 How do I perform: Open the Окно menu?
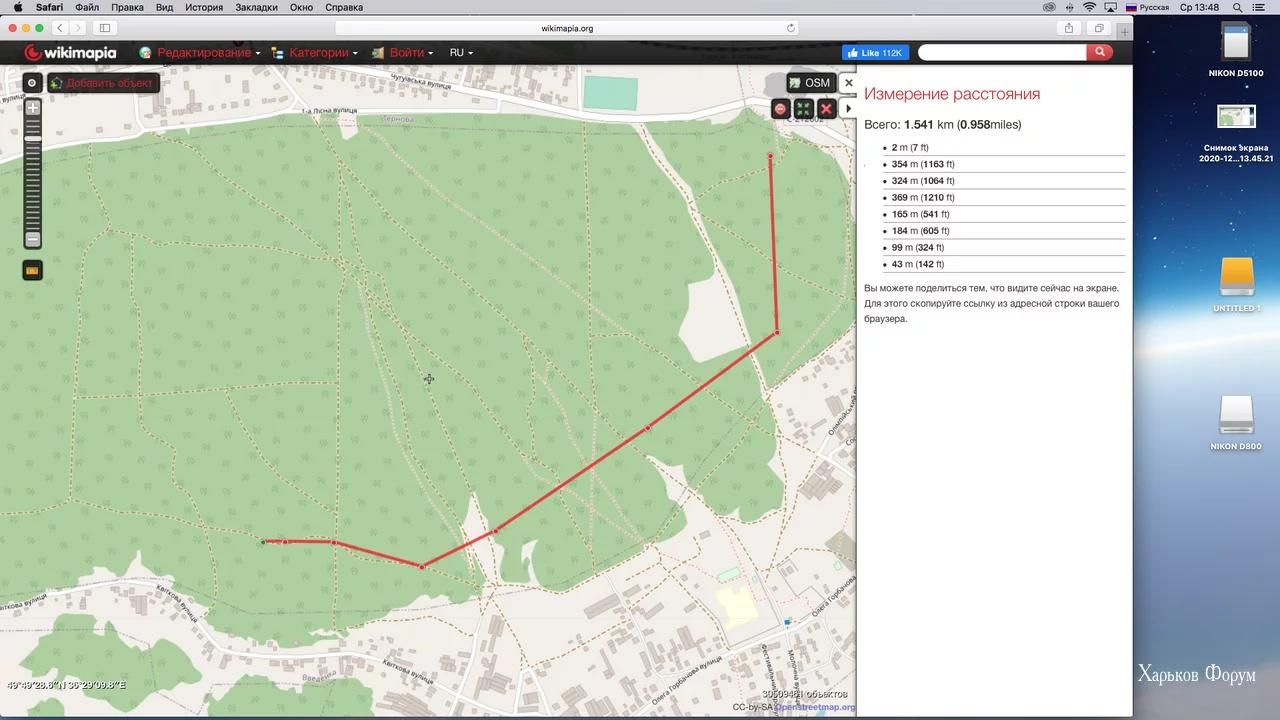[301, 7]
